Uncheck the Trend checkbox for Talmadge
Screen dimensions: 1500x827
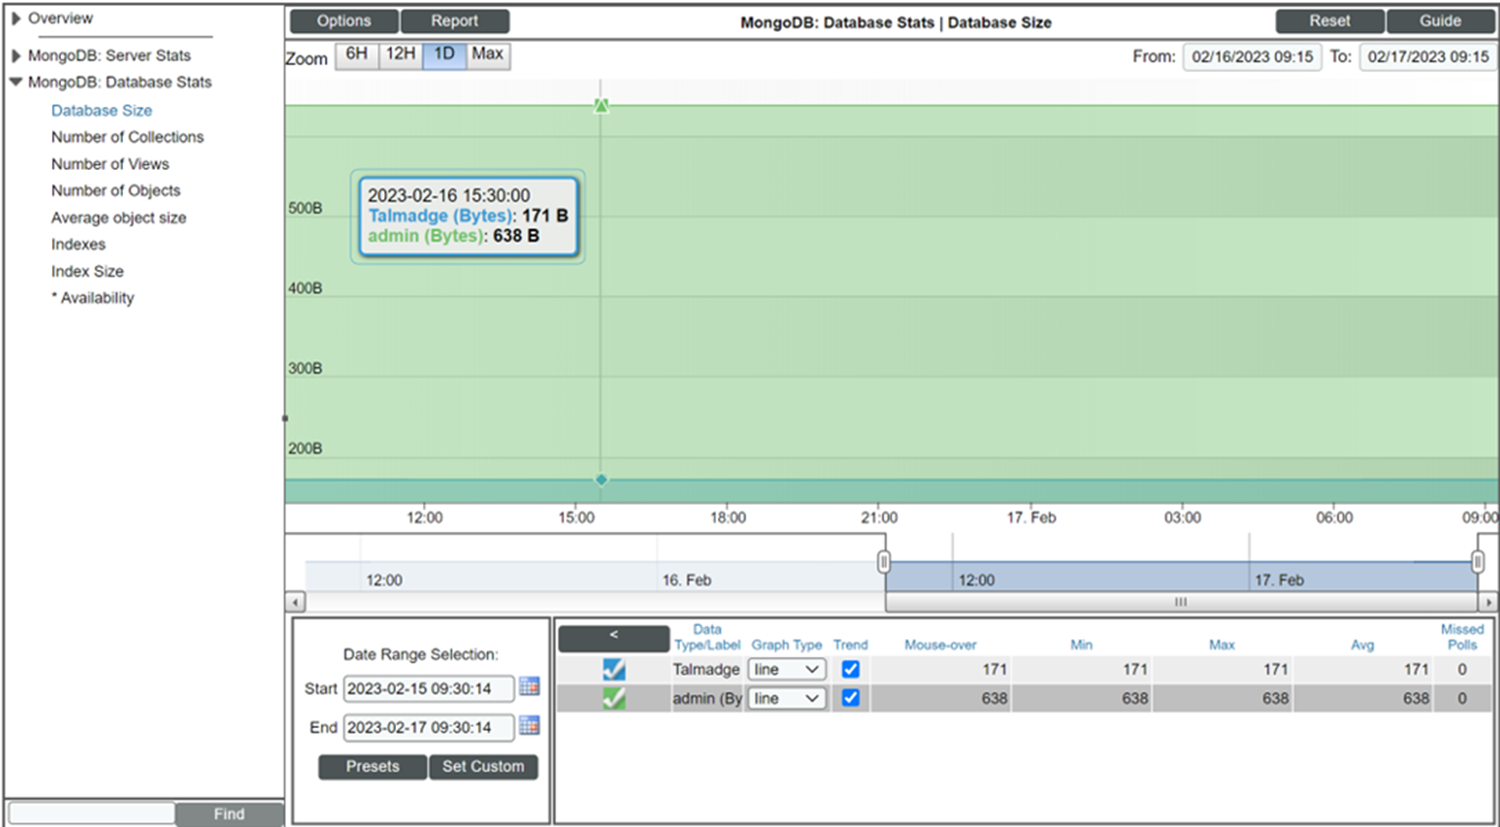click(x=850, y=669)
